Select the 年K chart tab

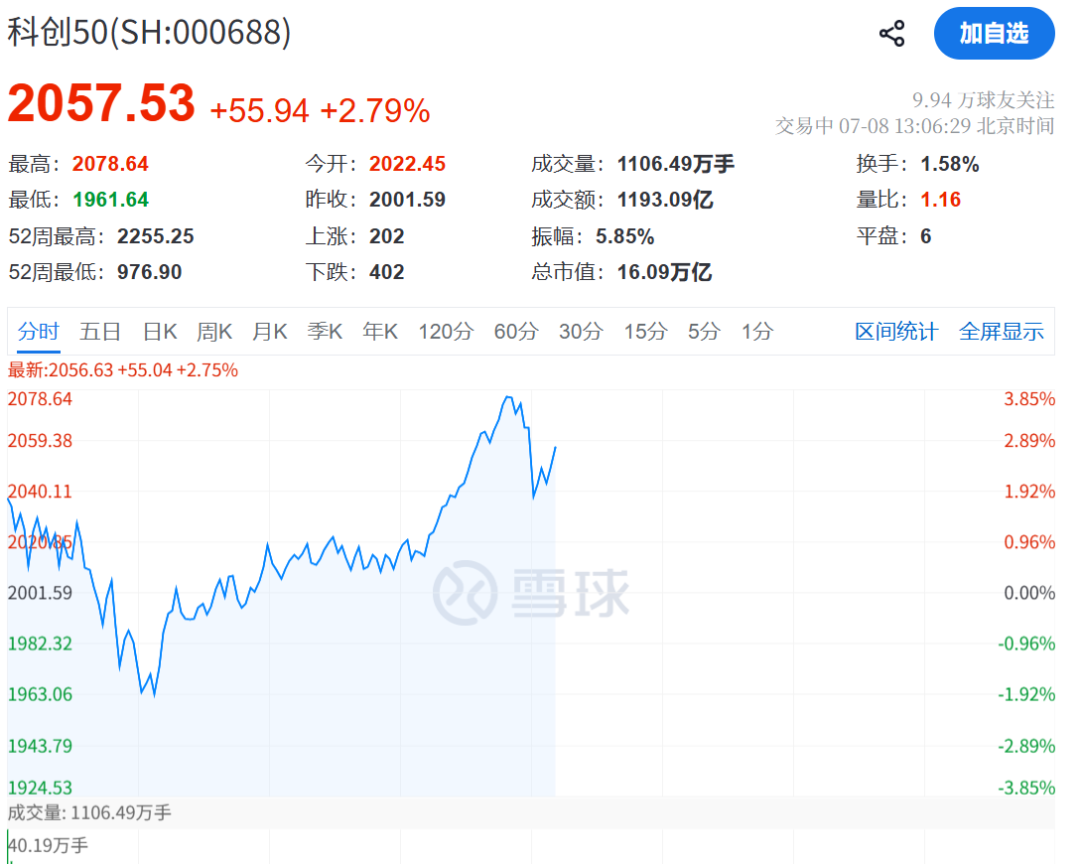380,331
